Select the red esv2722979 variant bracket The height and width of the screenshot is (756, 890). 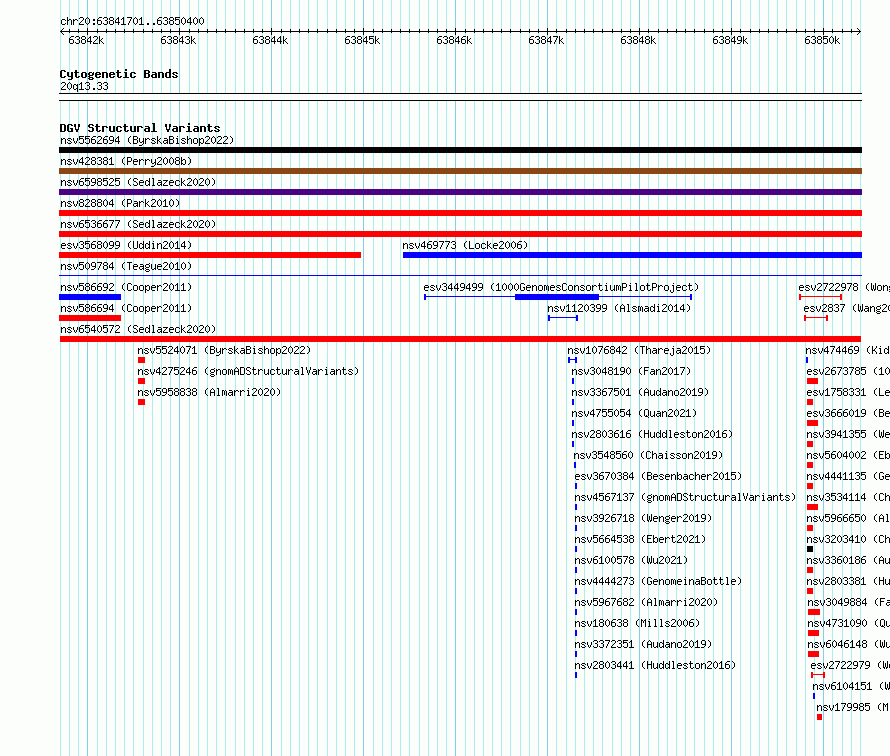[818, 675]
